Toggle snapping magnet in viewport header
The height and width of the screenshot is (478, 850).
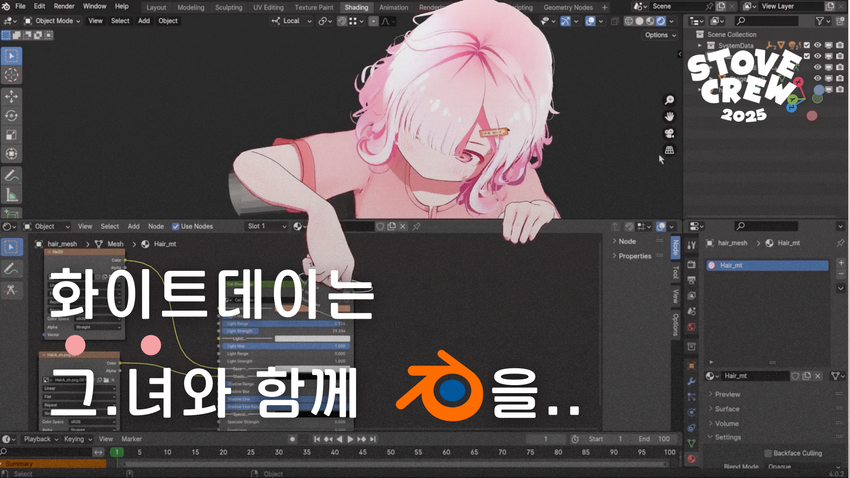click(342, 21)
